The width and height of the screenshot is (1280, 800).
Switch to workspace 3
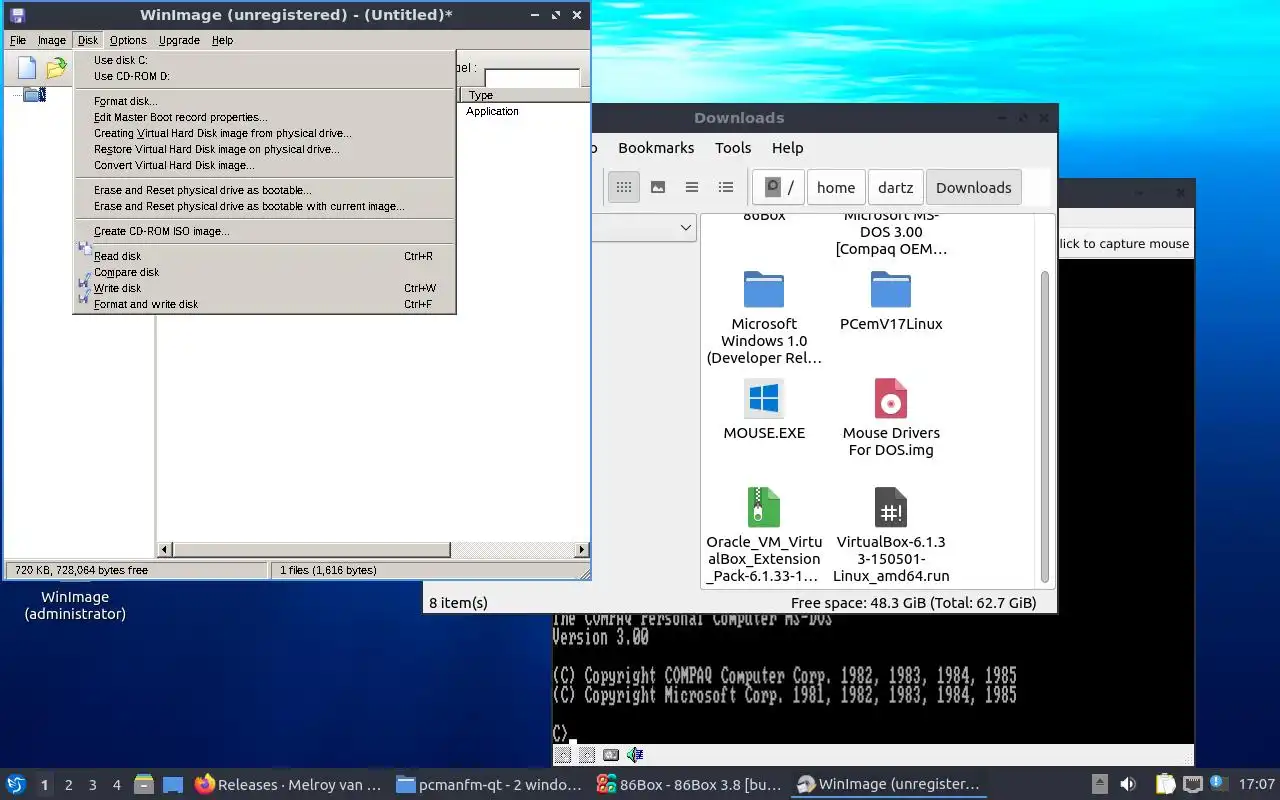[92, 785]
